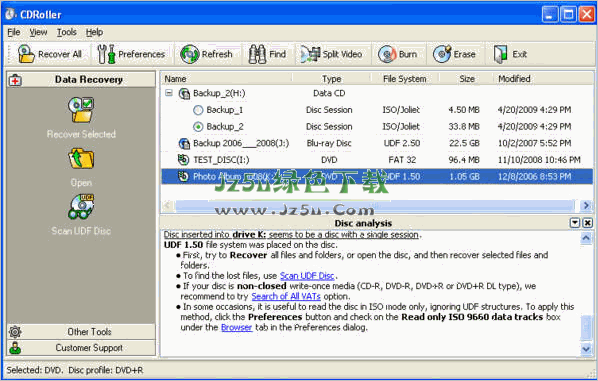Follow the Browser tab link

click(236, 327)
